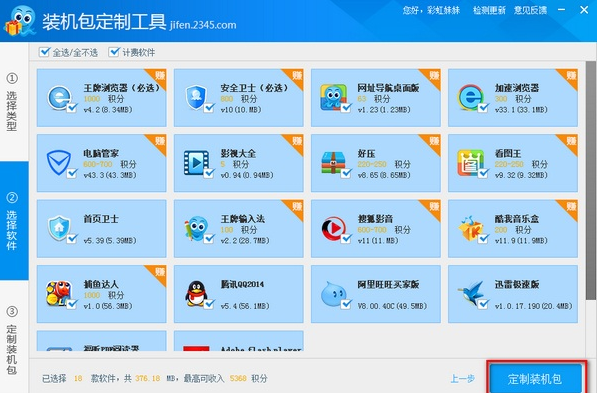The width and height of the screenshot is (598, 393).
Task: Uncheck the 安全卫士 selection checkbox
Action: [x=209, y=108]
